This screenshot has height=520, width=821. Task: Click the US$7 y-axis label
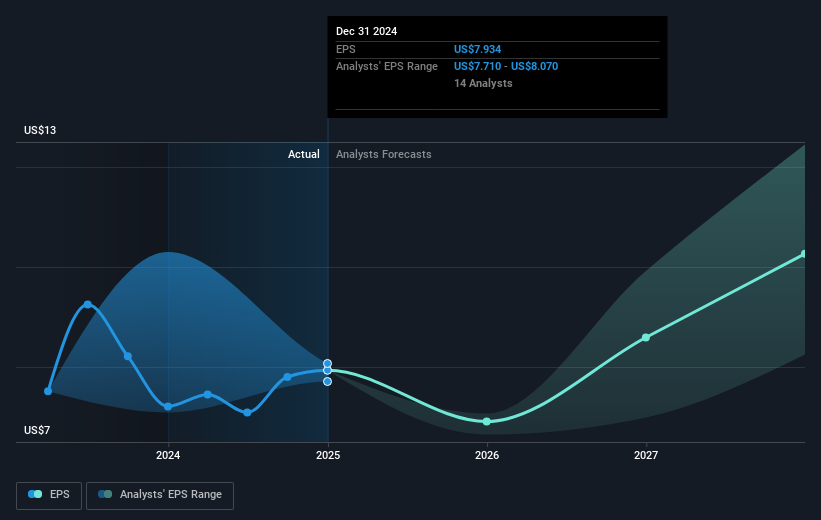37,430
